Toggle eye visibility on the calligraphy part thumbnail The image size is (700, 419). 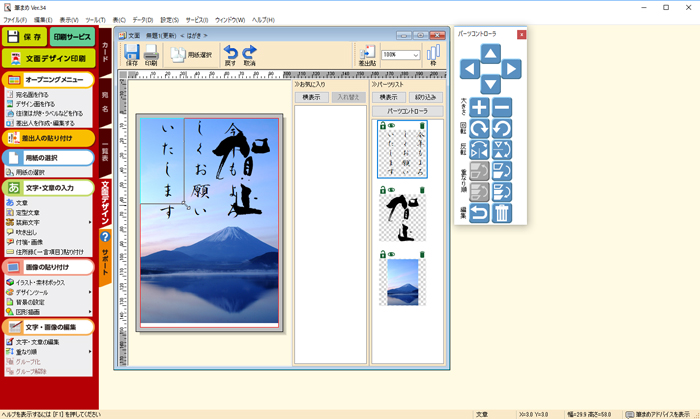coord(390,189)
